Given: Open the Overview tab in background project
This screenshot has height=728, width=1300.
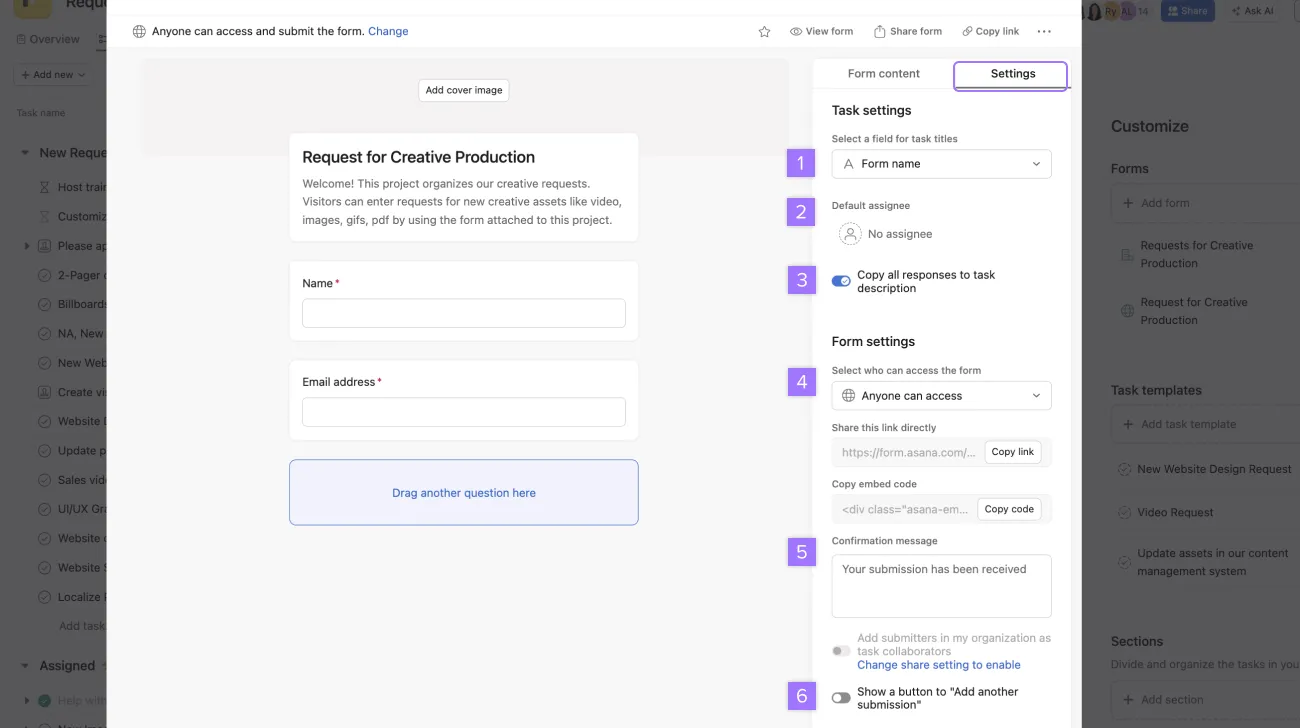Looking at the screenshot, I should [48, 39].
